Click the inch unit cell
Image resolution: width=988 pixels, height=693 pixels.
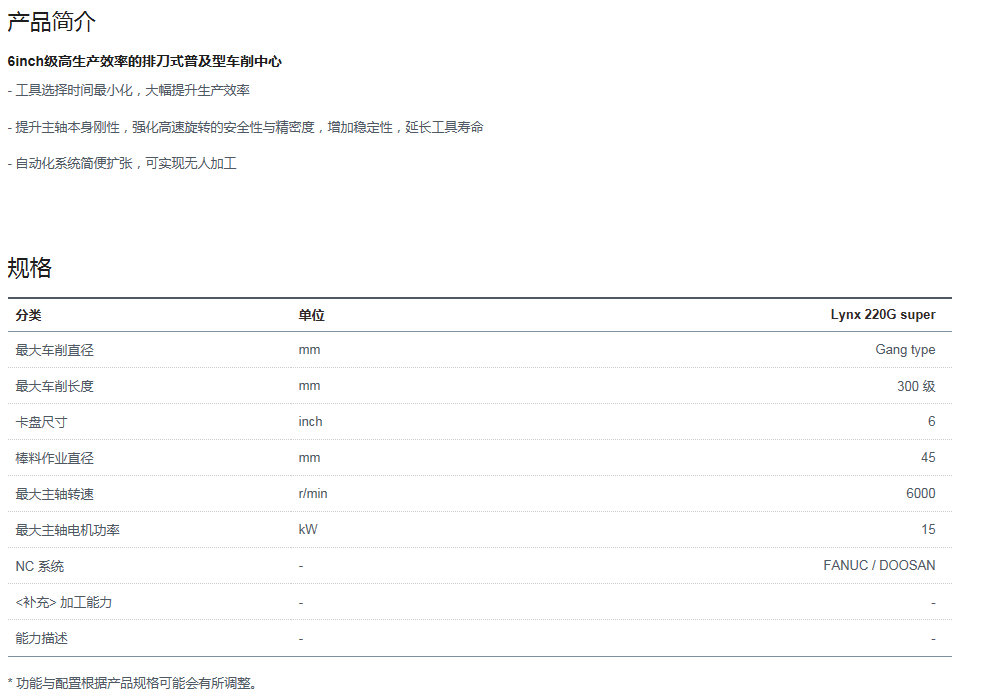(310, 422)
